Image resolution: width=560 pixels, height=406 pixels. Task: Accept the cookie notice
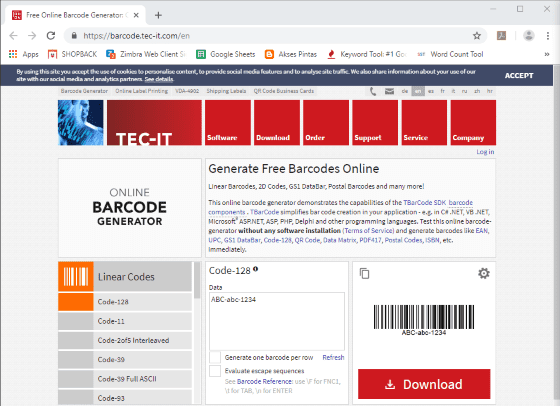click(519, 75)
